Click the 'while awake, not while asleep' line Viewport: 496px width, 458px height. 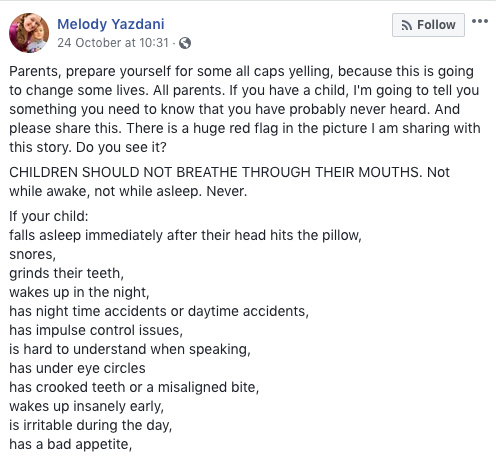coord(128,191)
